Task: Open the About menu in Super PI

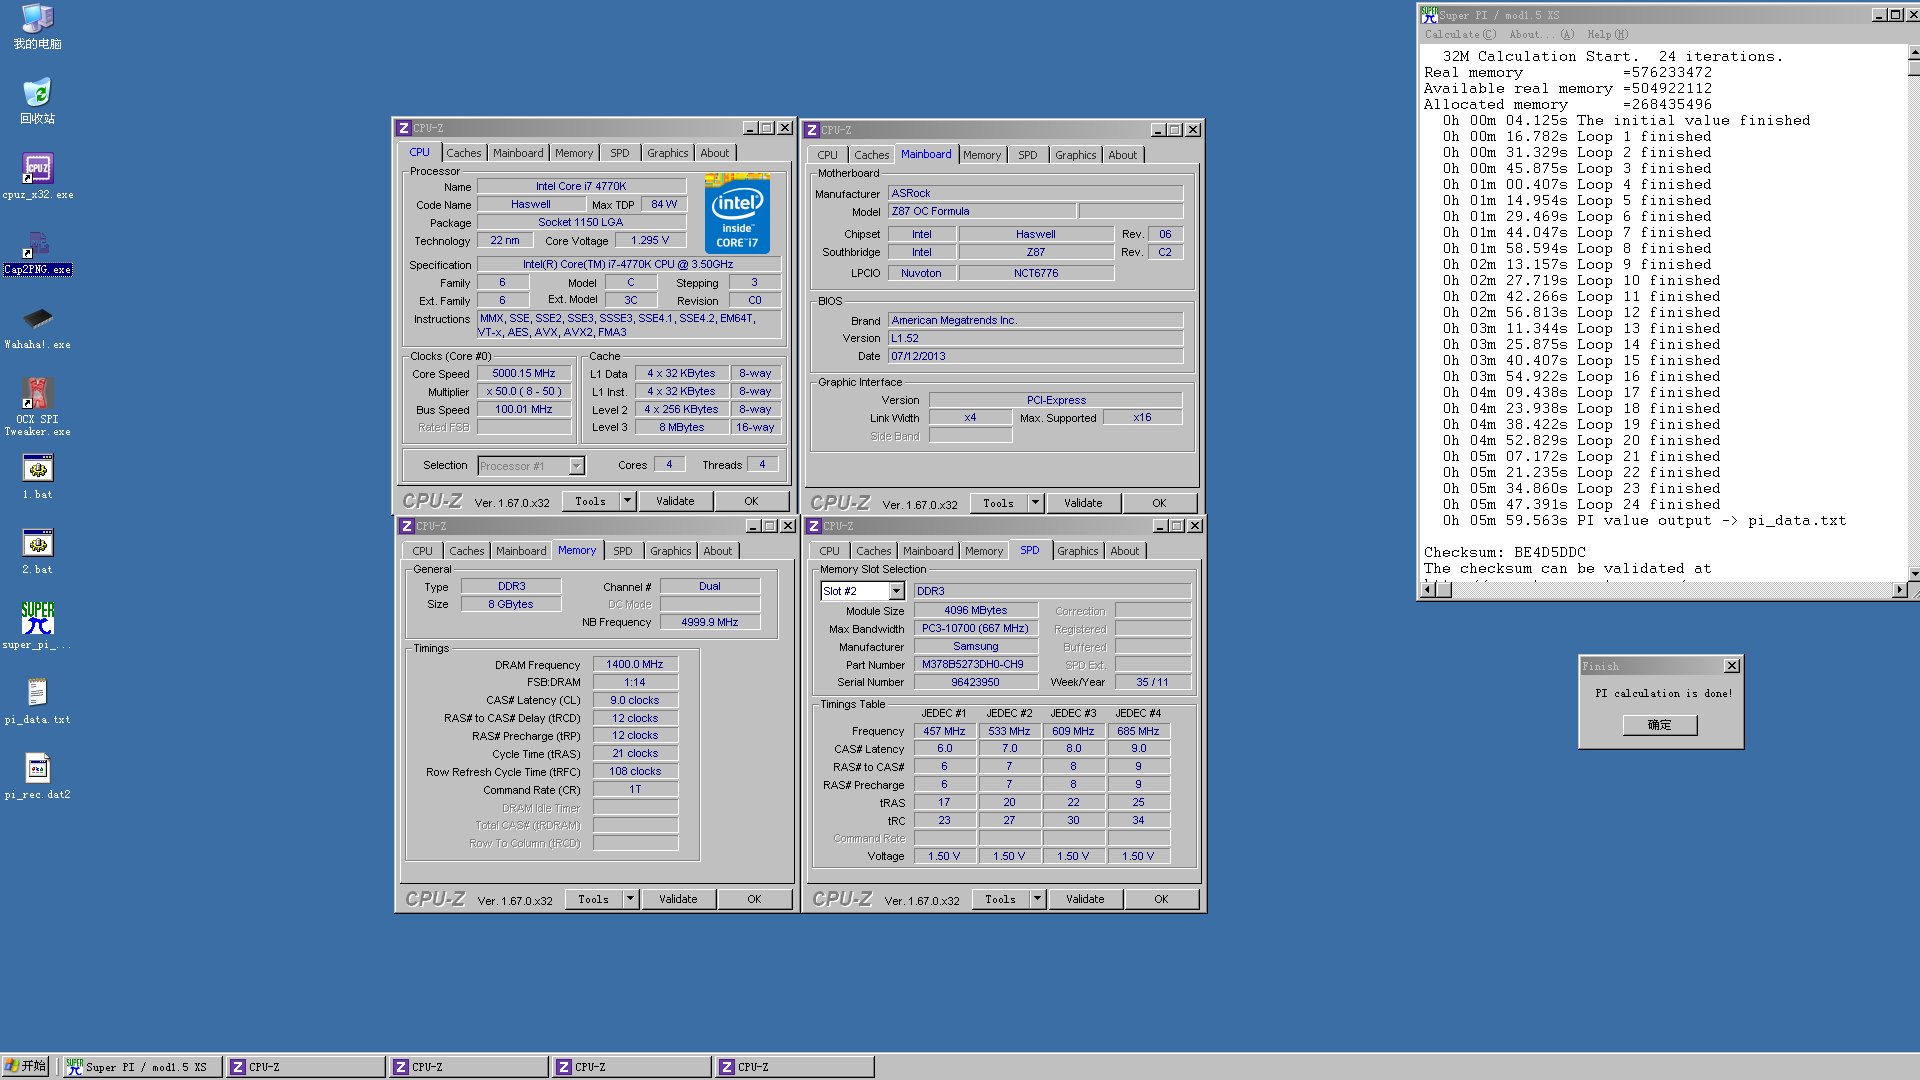Action: coord(1541,34)
